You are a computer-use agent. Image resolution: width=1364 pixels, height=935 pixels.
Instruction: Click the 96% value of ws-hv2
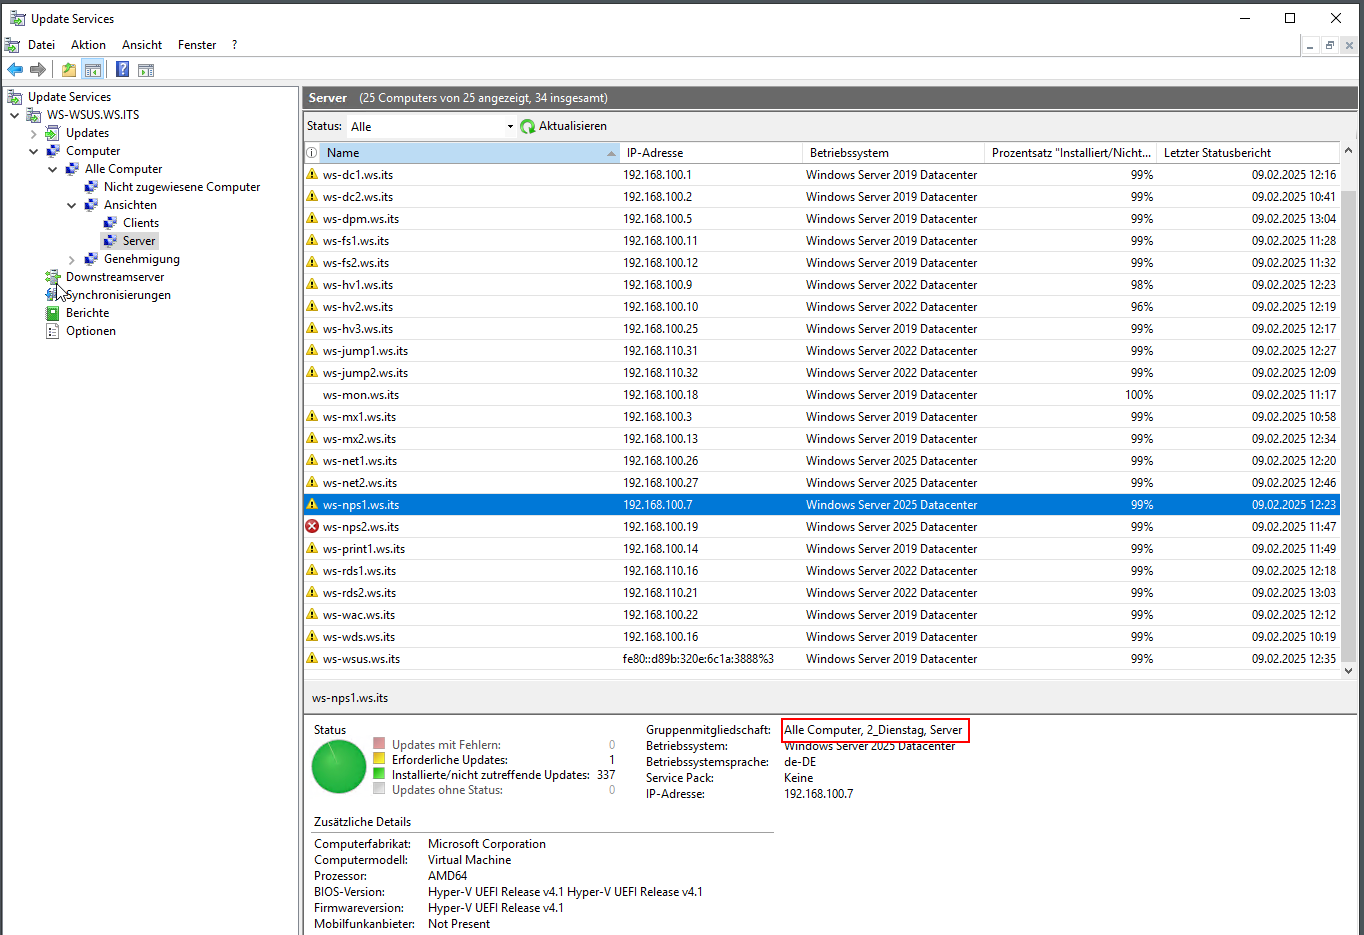click(1142, 307)
